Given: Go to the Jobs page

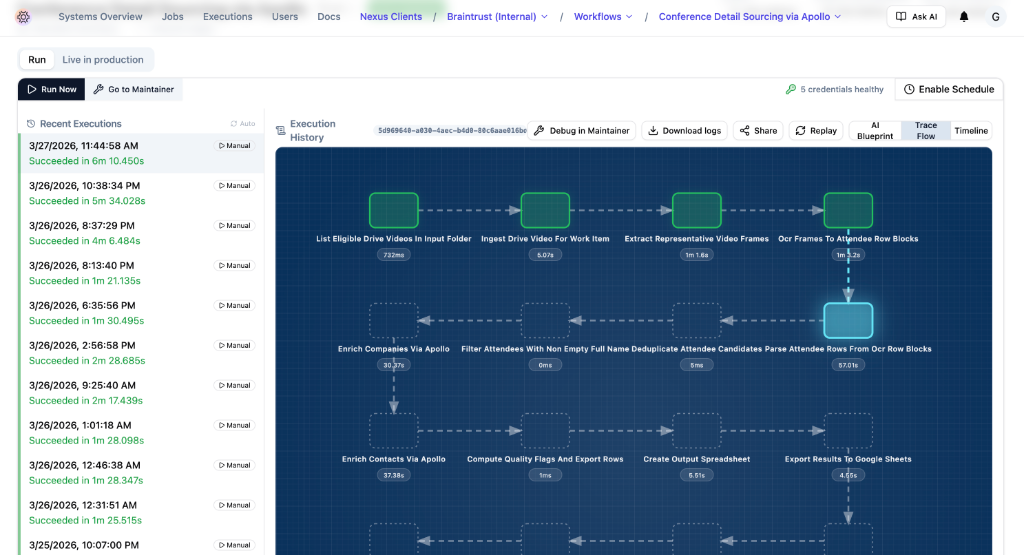Looking at the screenshot, I should point(172,17).
